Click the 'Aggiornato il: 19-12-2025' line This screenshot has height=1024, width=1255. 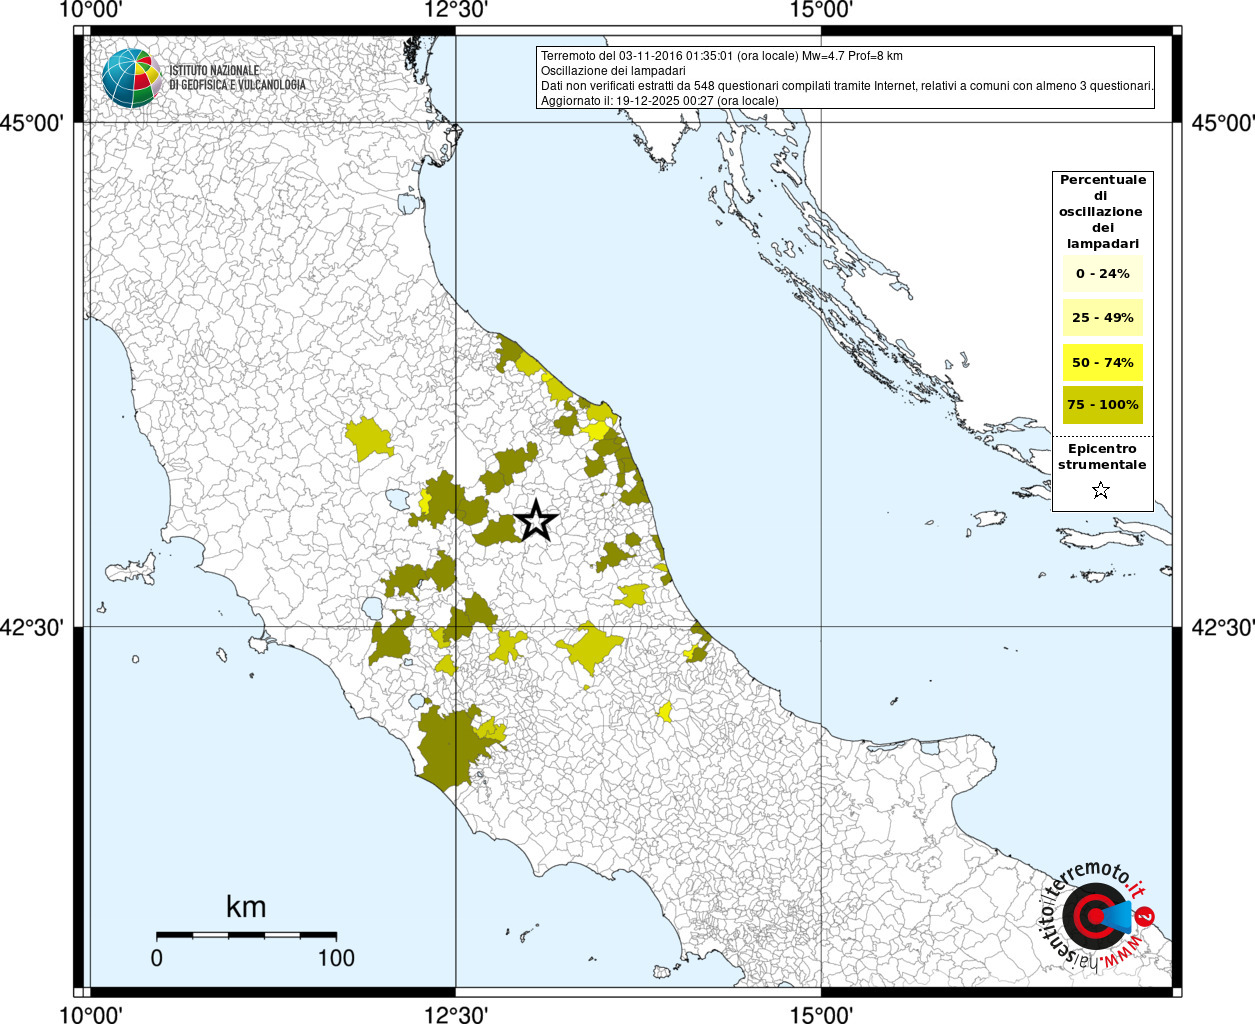(x=659, y=101)
